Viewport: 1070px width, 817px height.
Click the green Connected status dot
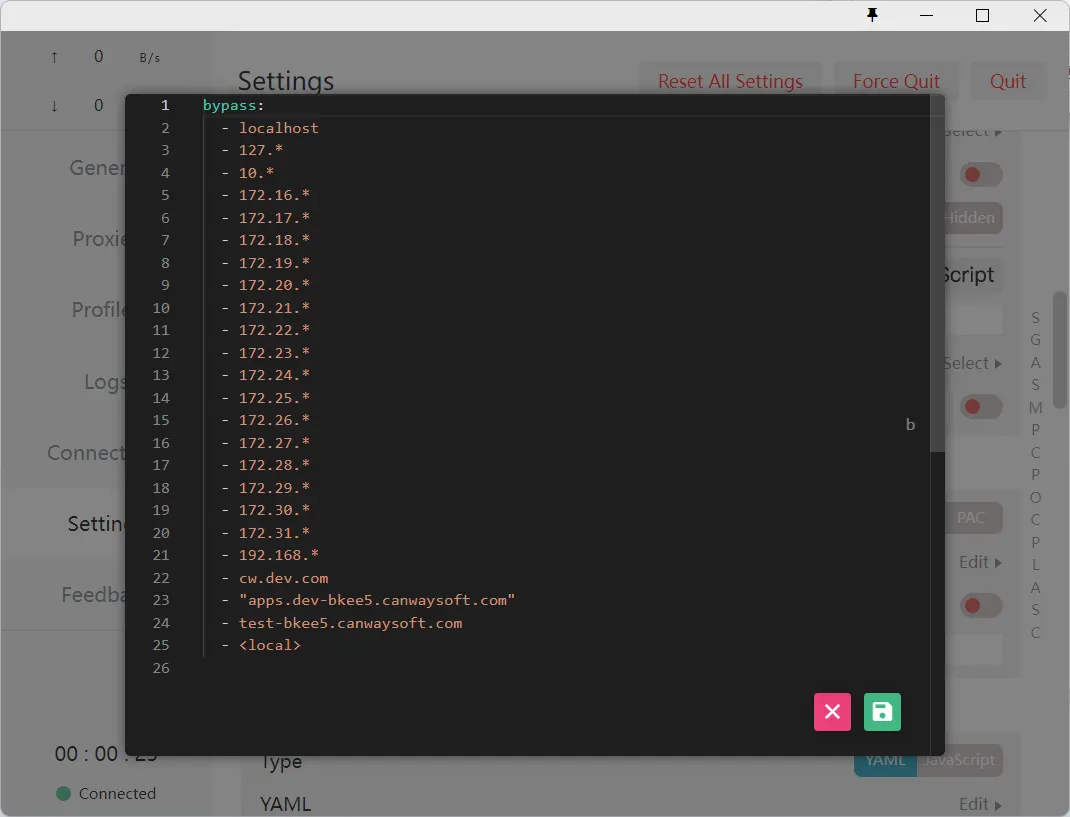pyautogui.click(x=64, y=794)
